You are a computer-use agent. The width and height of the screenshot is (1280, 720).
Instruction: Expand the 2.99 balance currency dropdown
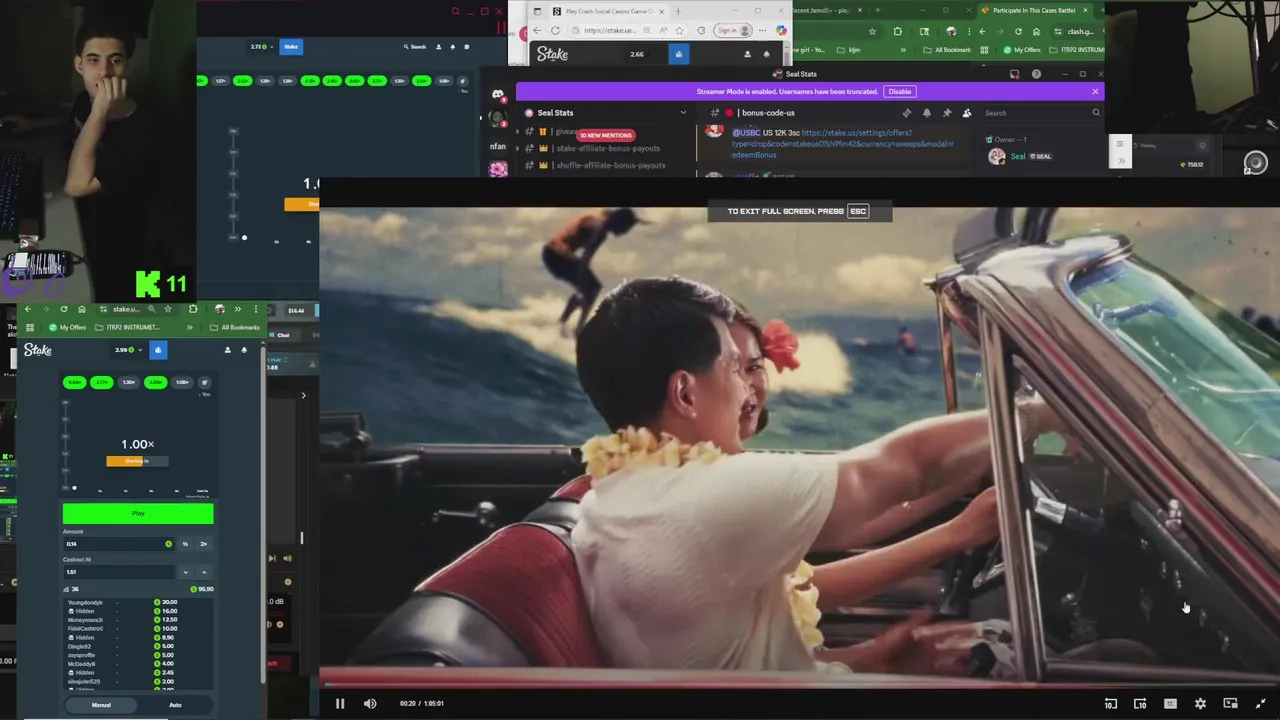pyautogui.click(x=140, y=350)
